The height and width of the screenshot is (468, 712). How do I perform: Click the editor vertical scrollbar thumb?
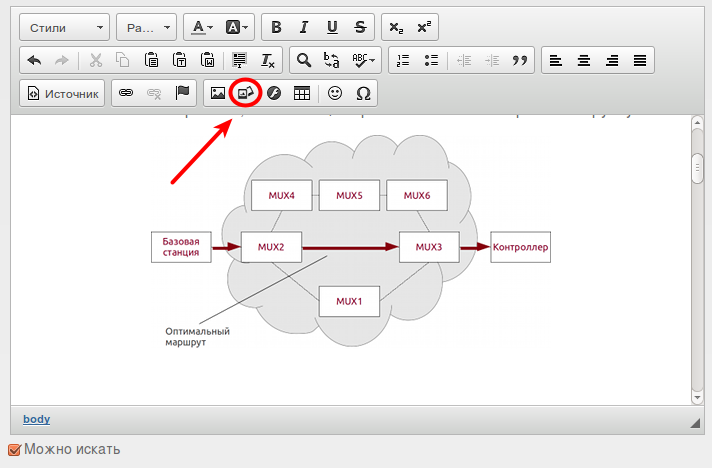click(x=697, y=167)
